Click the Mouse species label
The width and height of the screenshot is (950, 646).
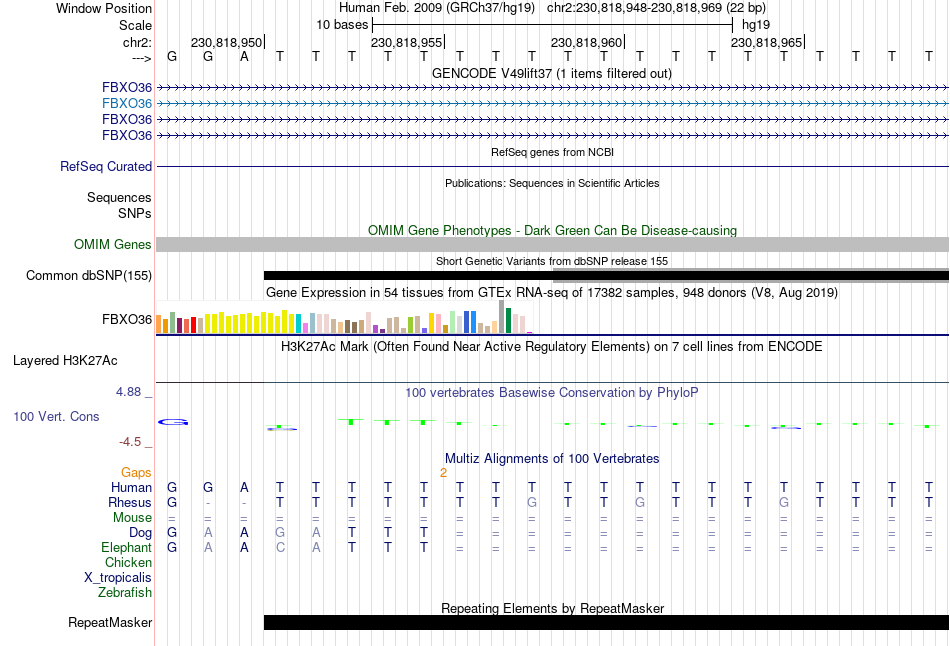pos(132,518)
